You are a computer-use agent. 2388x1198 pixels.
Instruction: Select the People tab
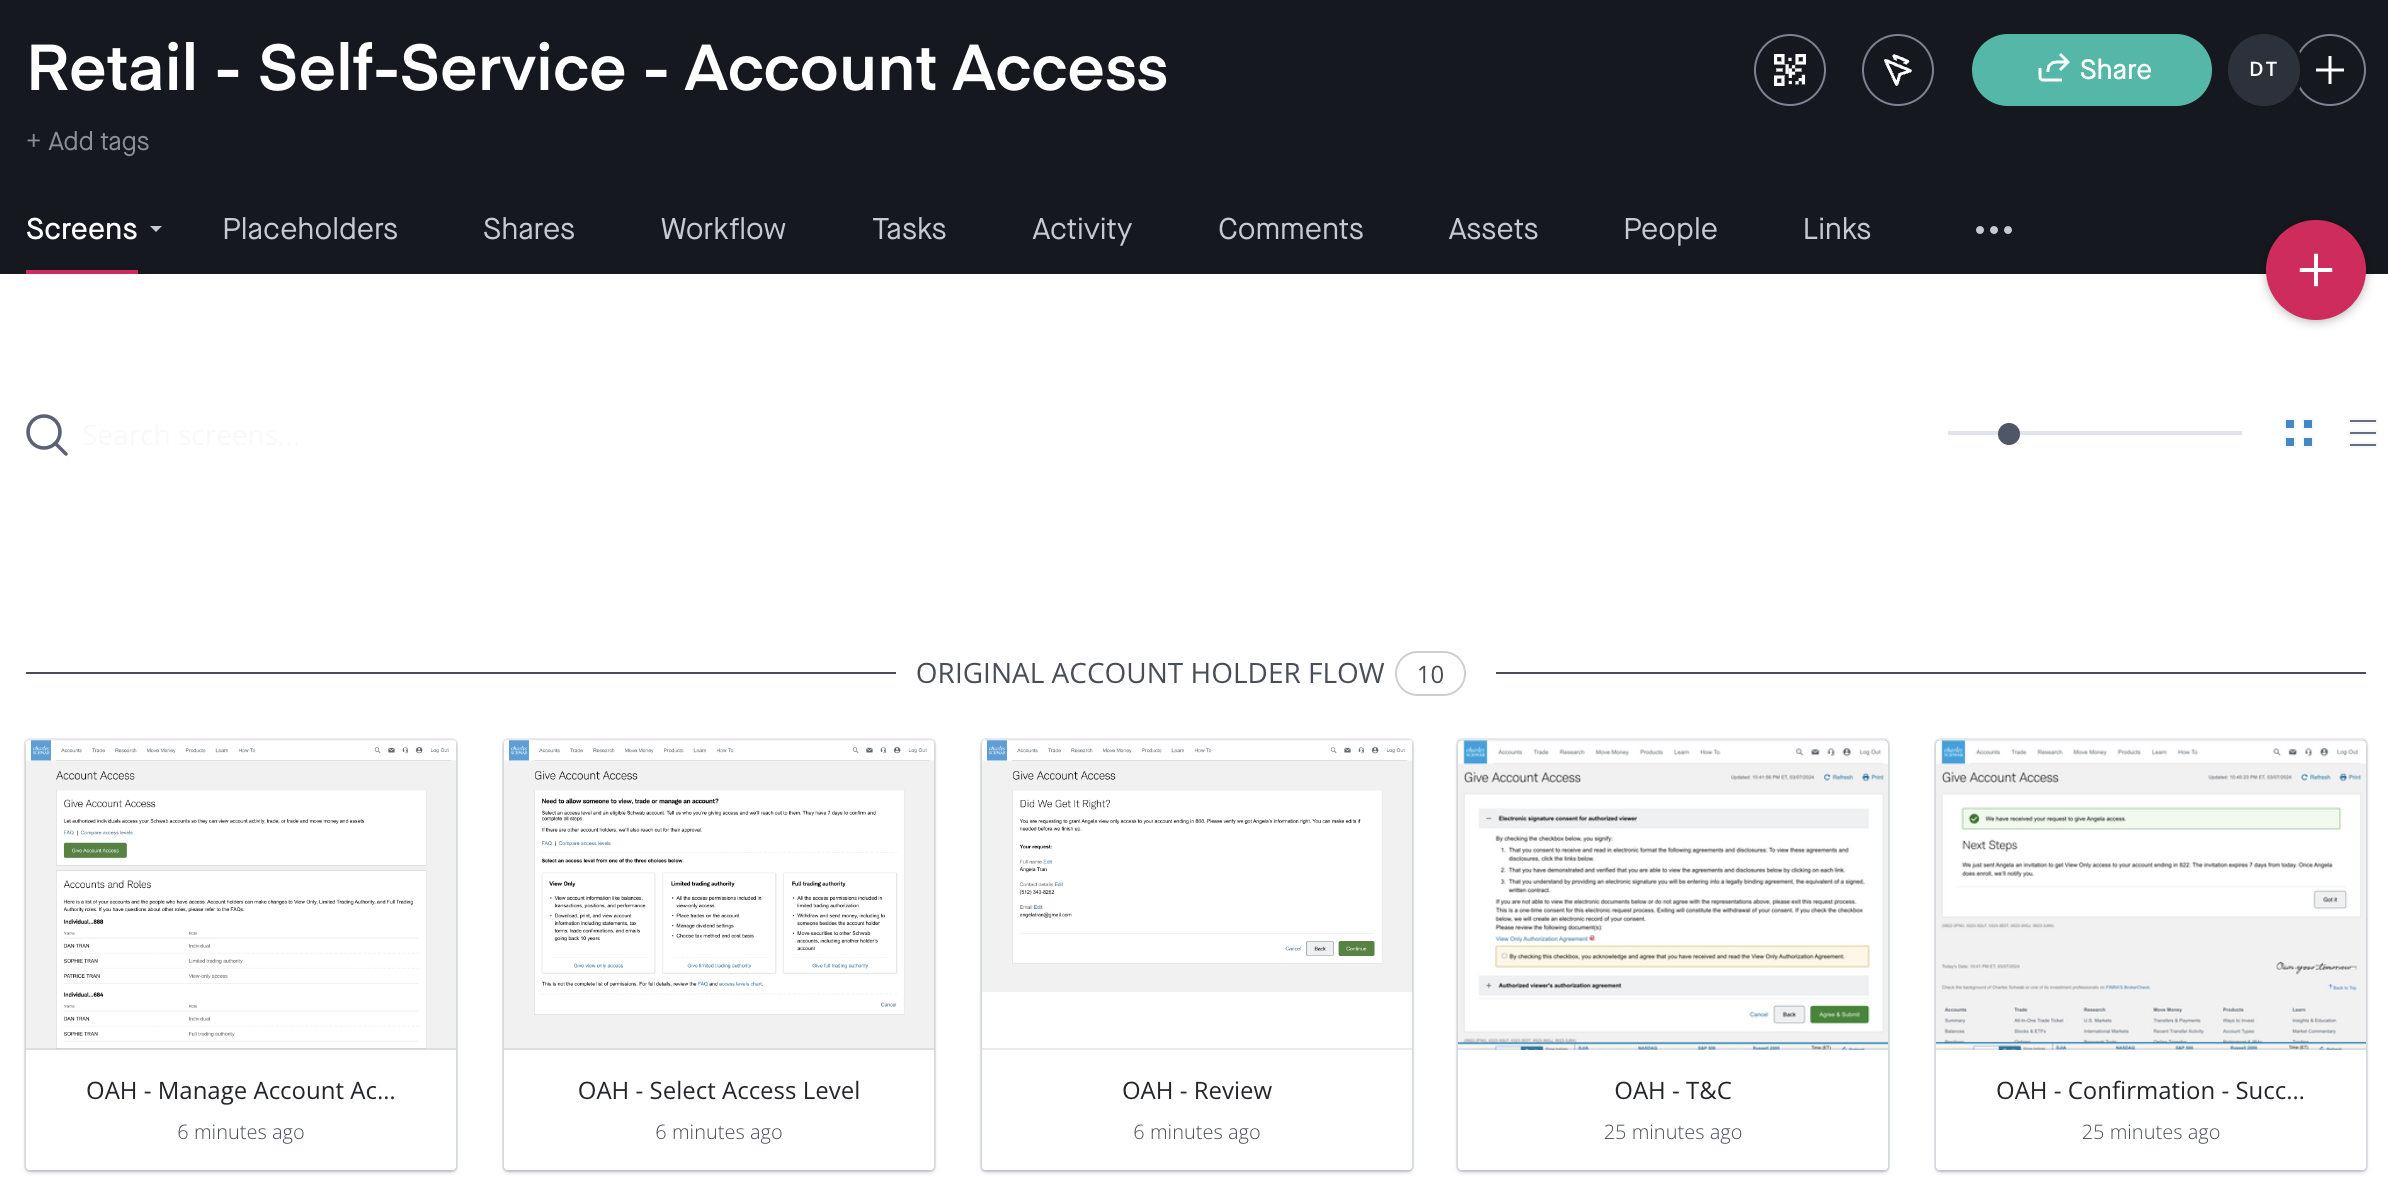pos(1669,229)
